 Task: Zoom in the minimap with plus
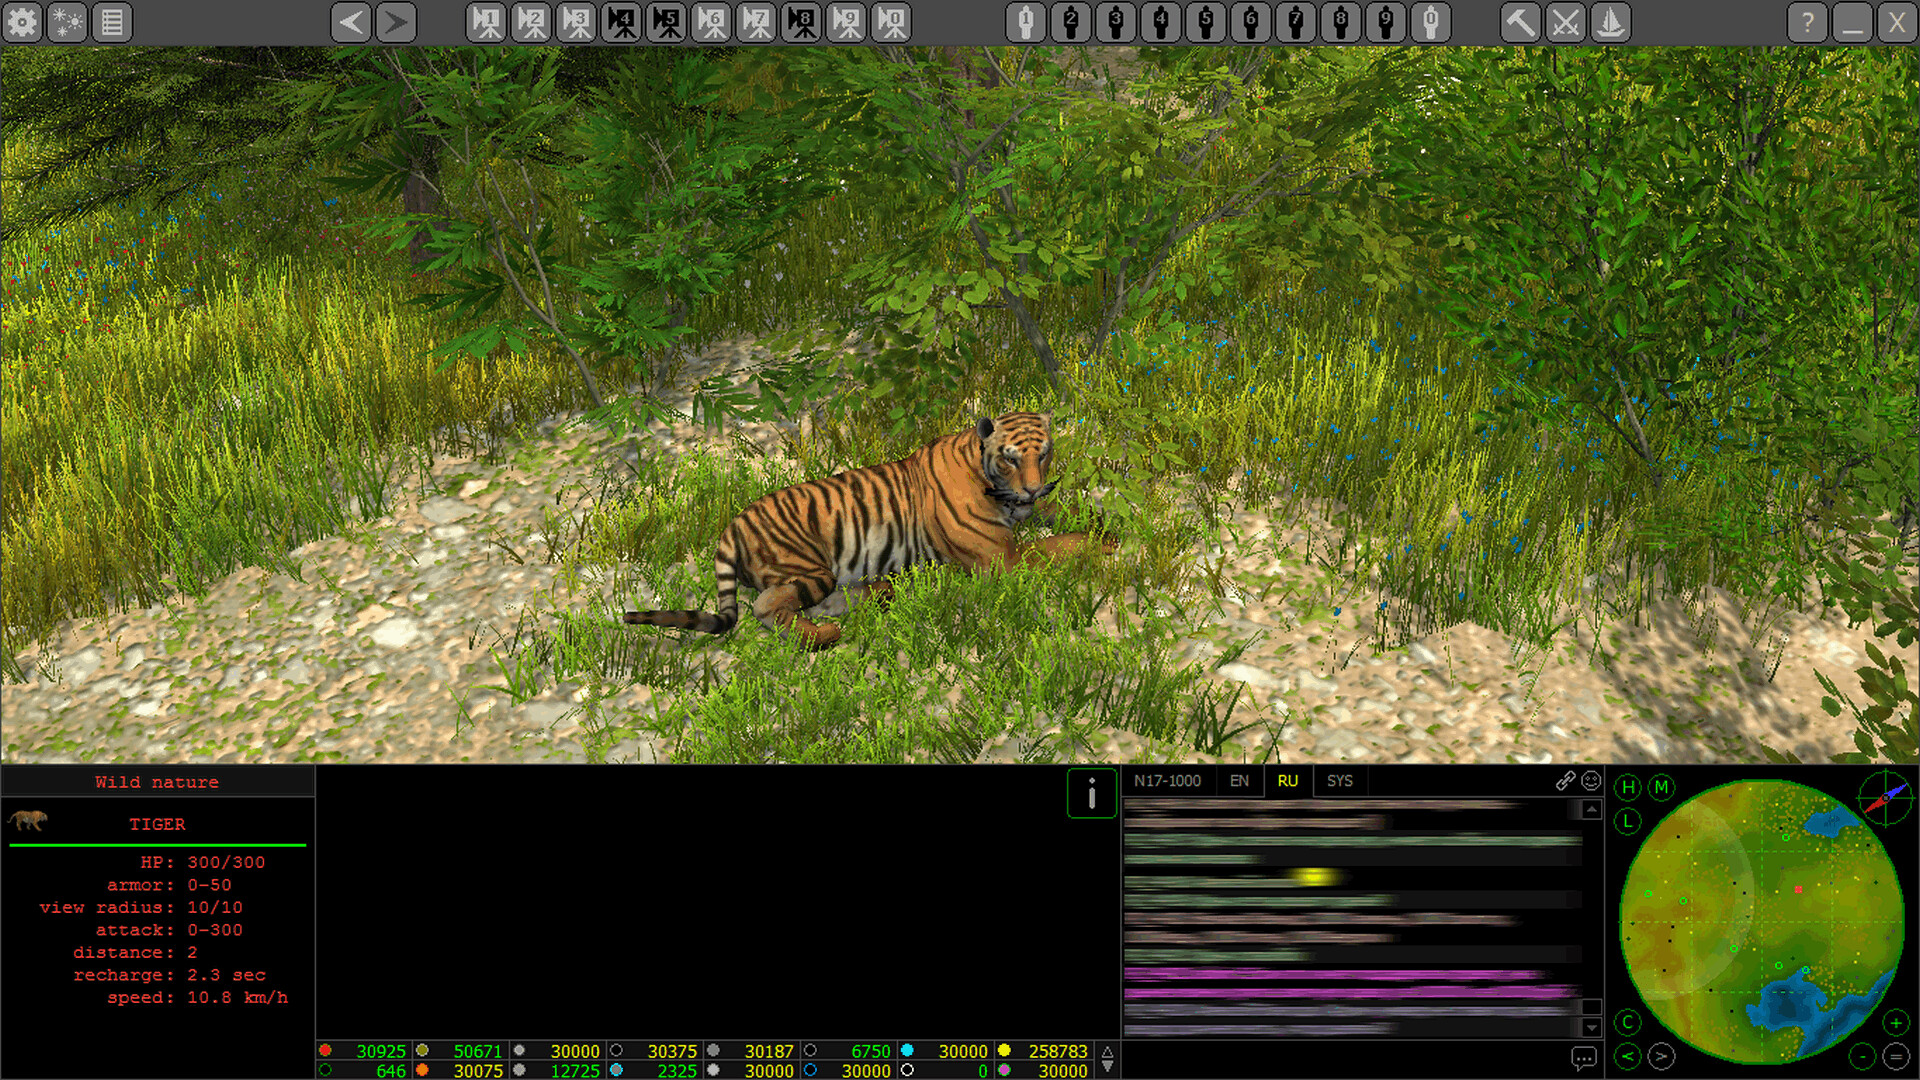[x=1895, y=1022]
